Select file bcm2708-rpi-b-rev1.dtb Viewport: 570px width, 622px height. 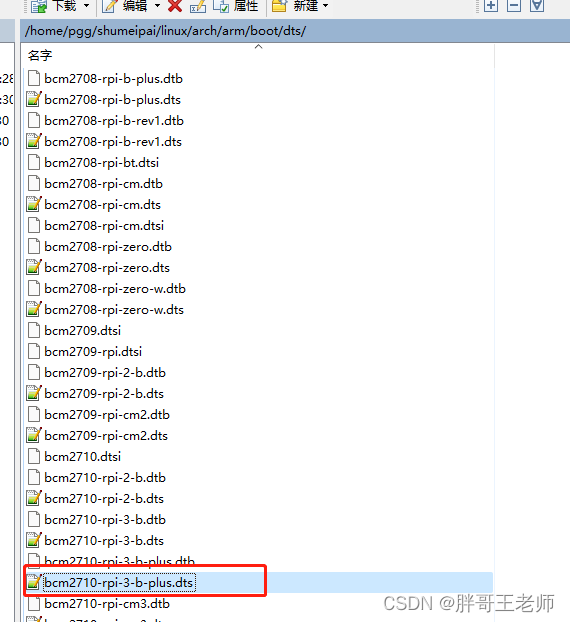tap(106, 121)
